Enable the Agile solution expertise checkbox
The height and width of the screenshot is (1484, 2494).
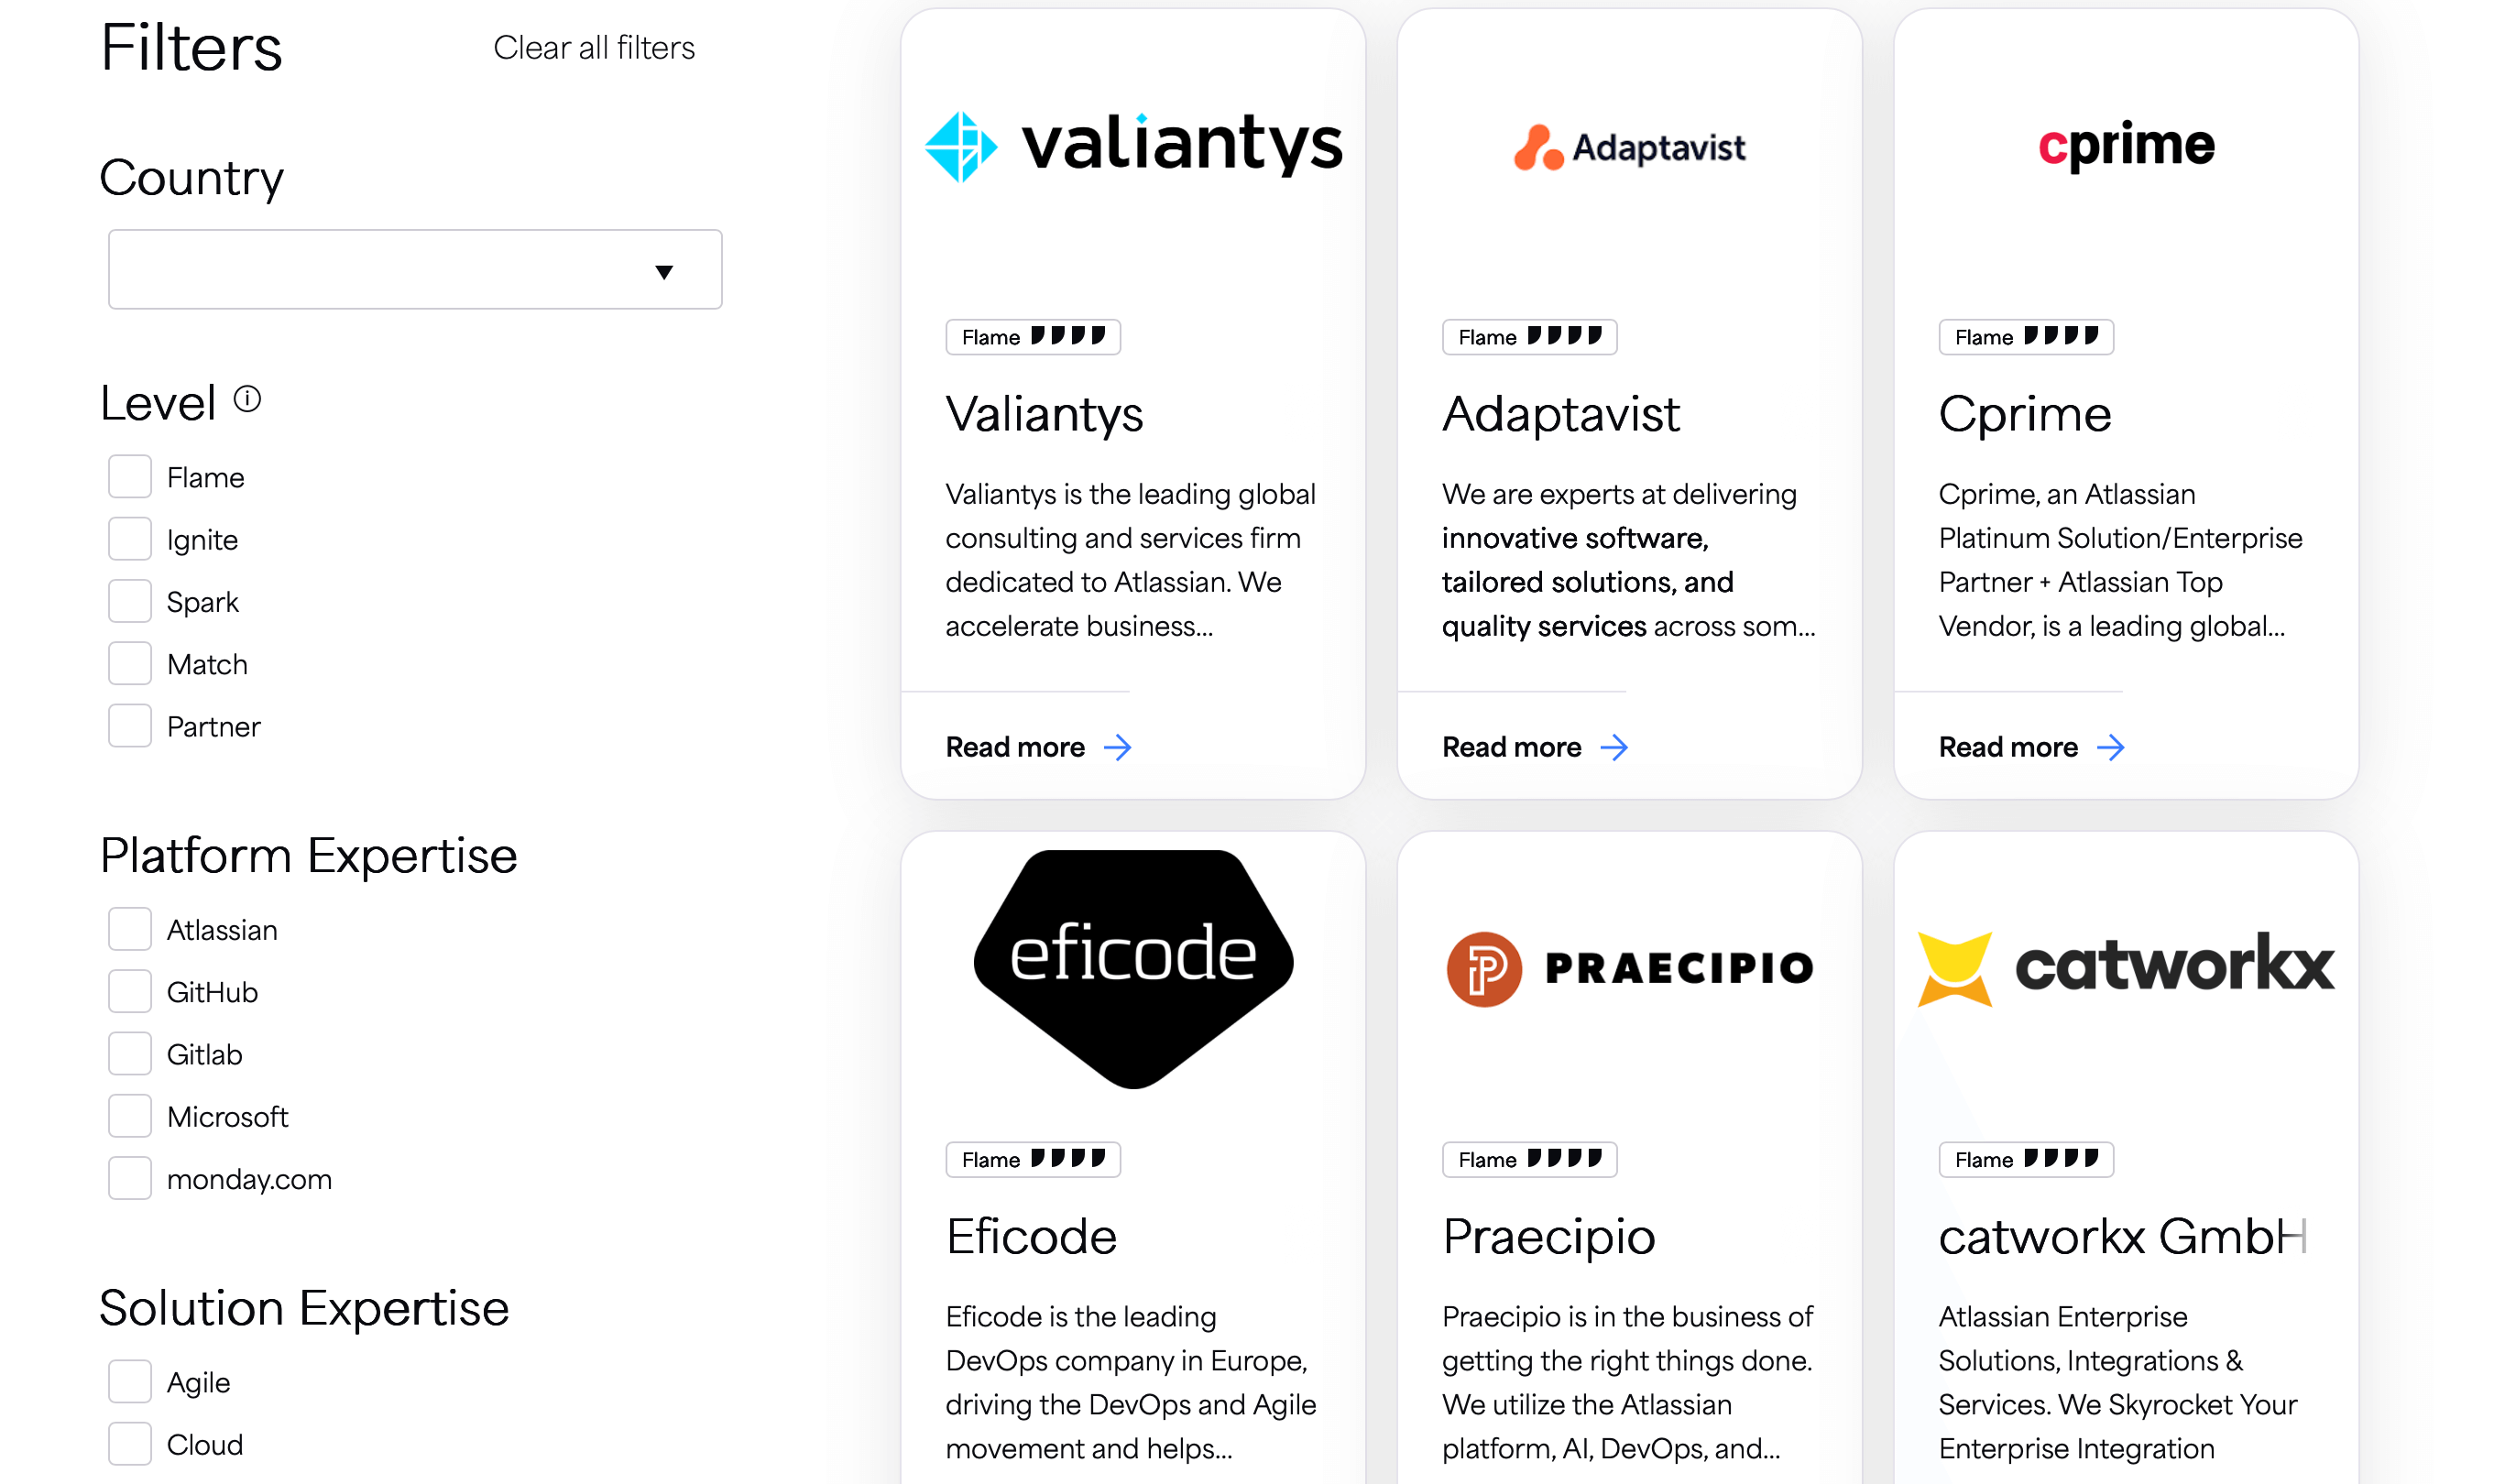tap(129, 1381)
